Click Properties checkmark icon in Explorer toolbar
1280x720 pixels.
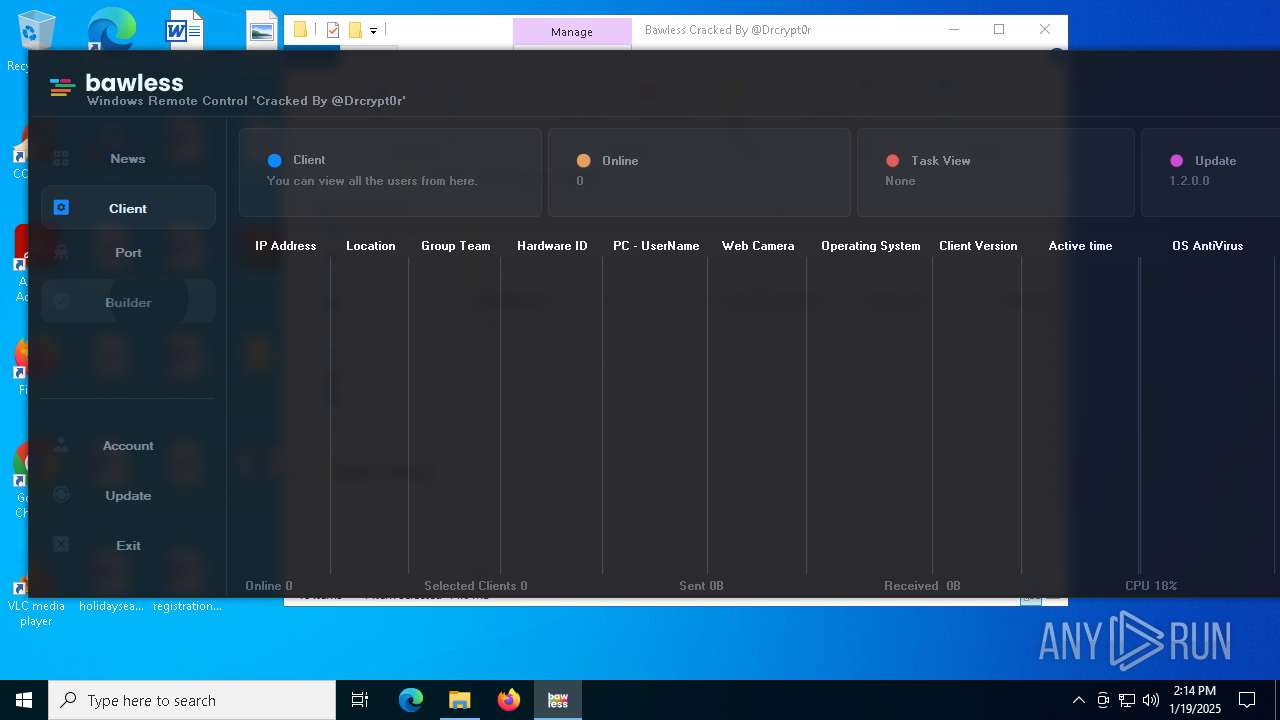click(x=333, y=30)
